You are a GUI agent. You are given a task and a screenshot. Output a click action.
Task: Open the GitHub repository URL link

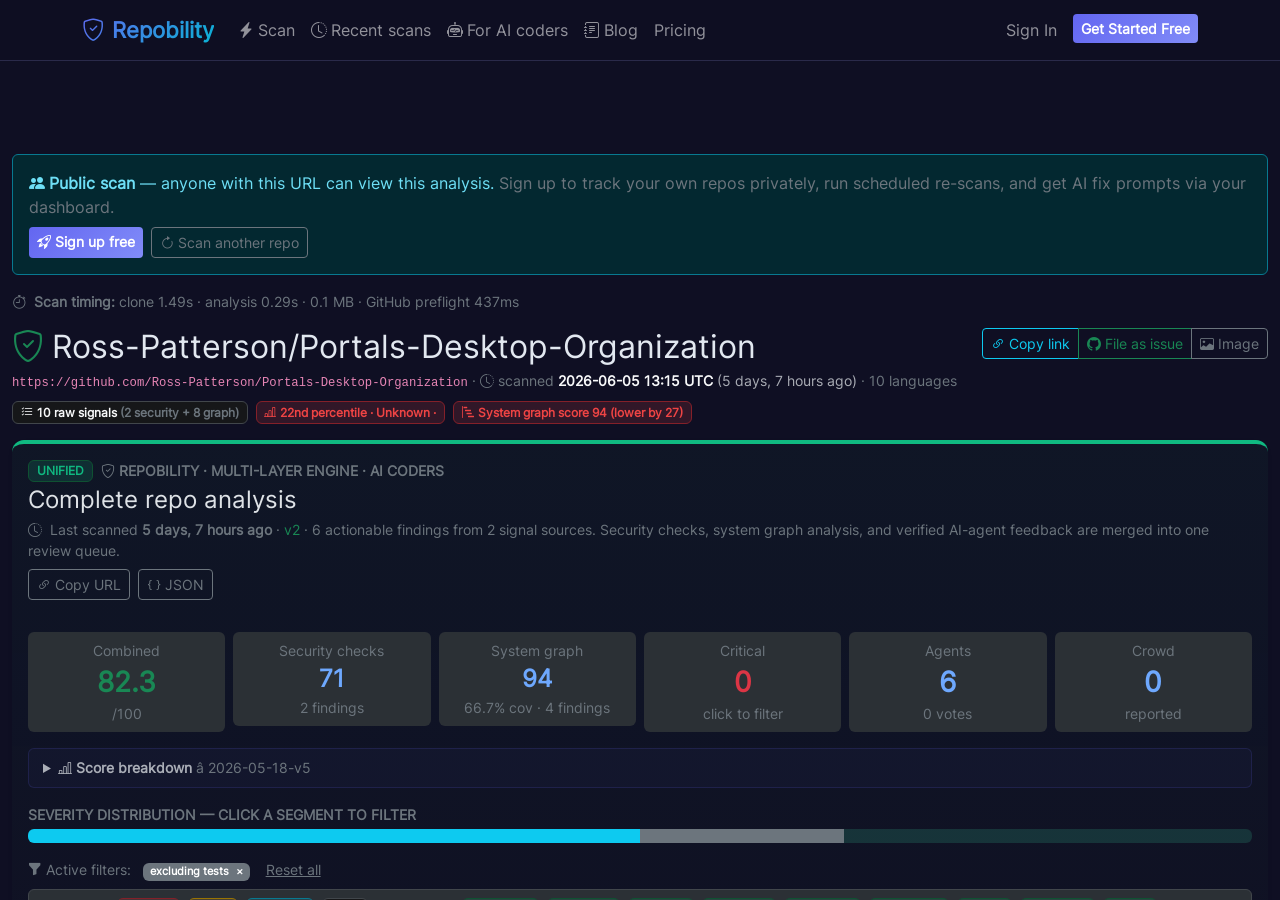point(240,382)
